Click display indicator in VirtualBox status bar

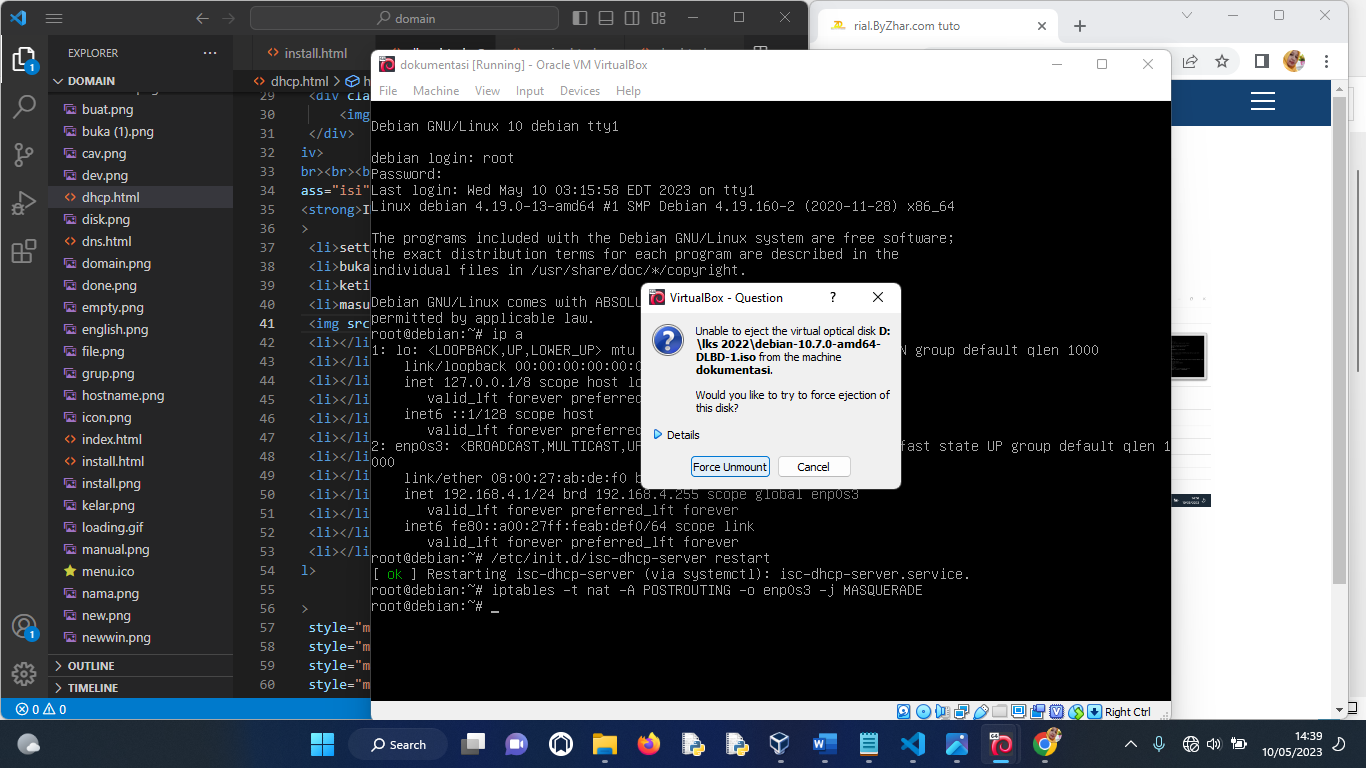point(1018,711)
